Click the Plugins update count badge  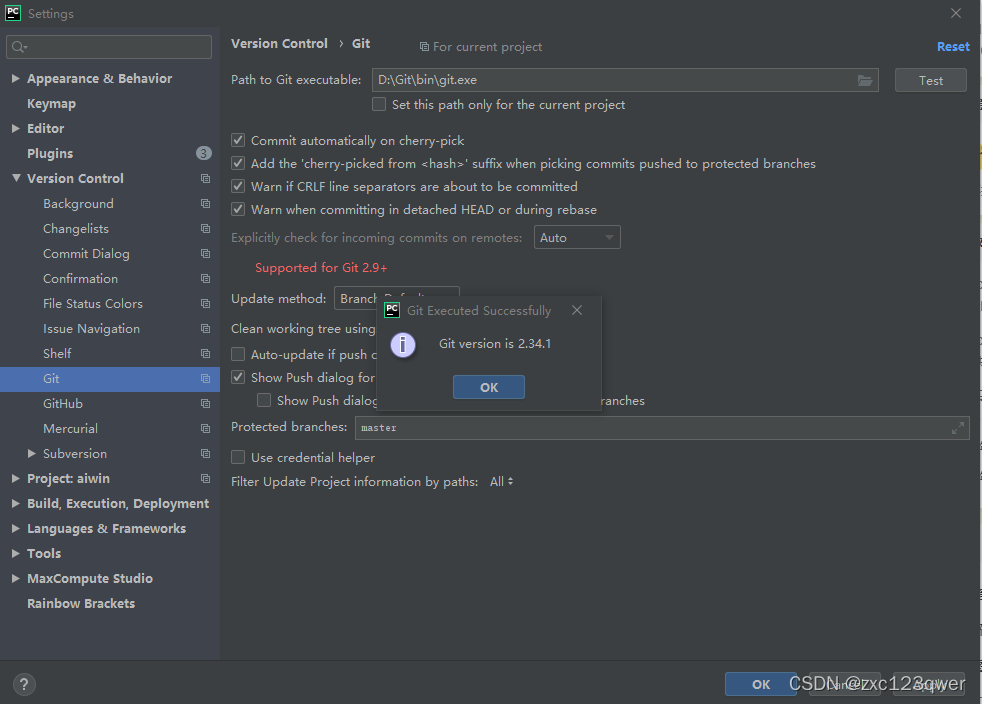204,153
